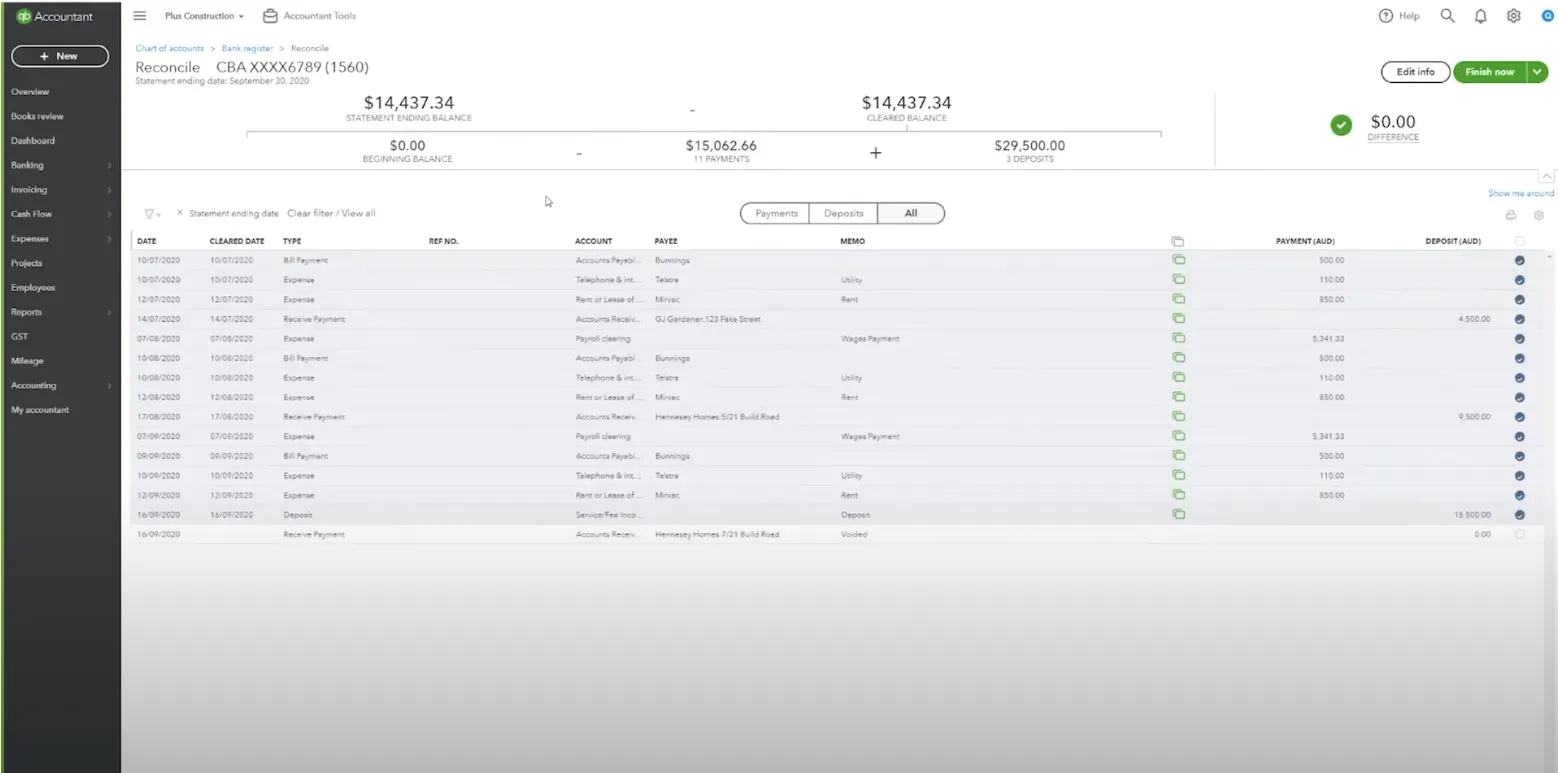This screenshot has height=773, width=1558.
Task: Open the table settings gear icon
Action: 1538,215
